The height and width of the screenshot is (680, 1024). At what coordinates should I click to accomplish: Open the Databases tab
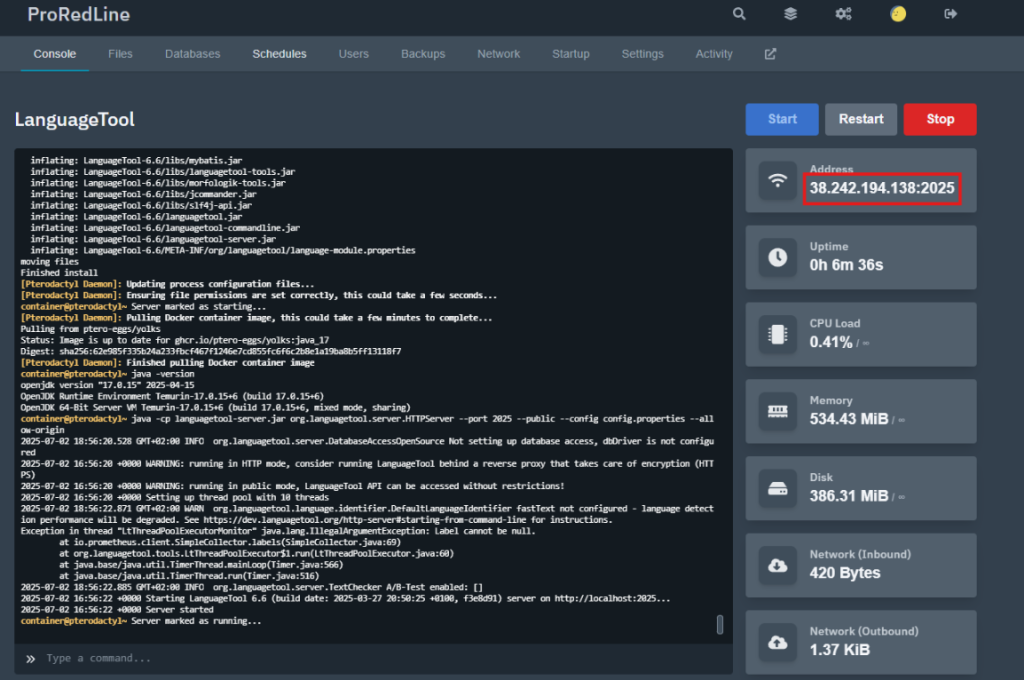point(193,54)
